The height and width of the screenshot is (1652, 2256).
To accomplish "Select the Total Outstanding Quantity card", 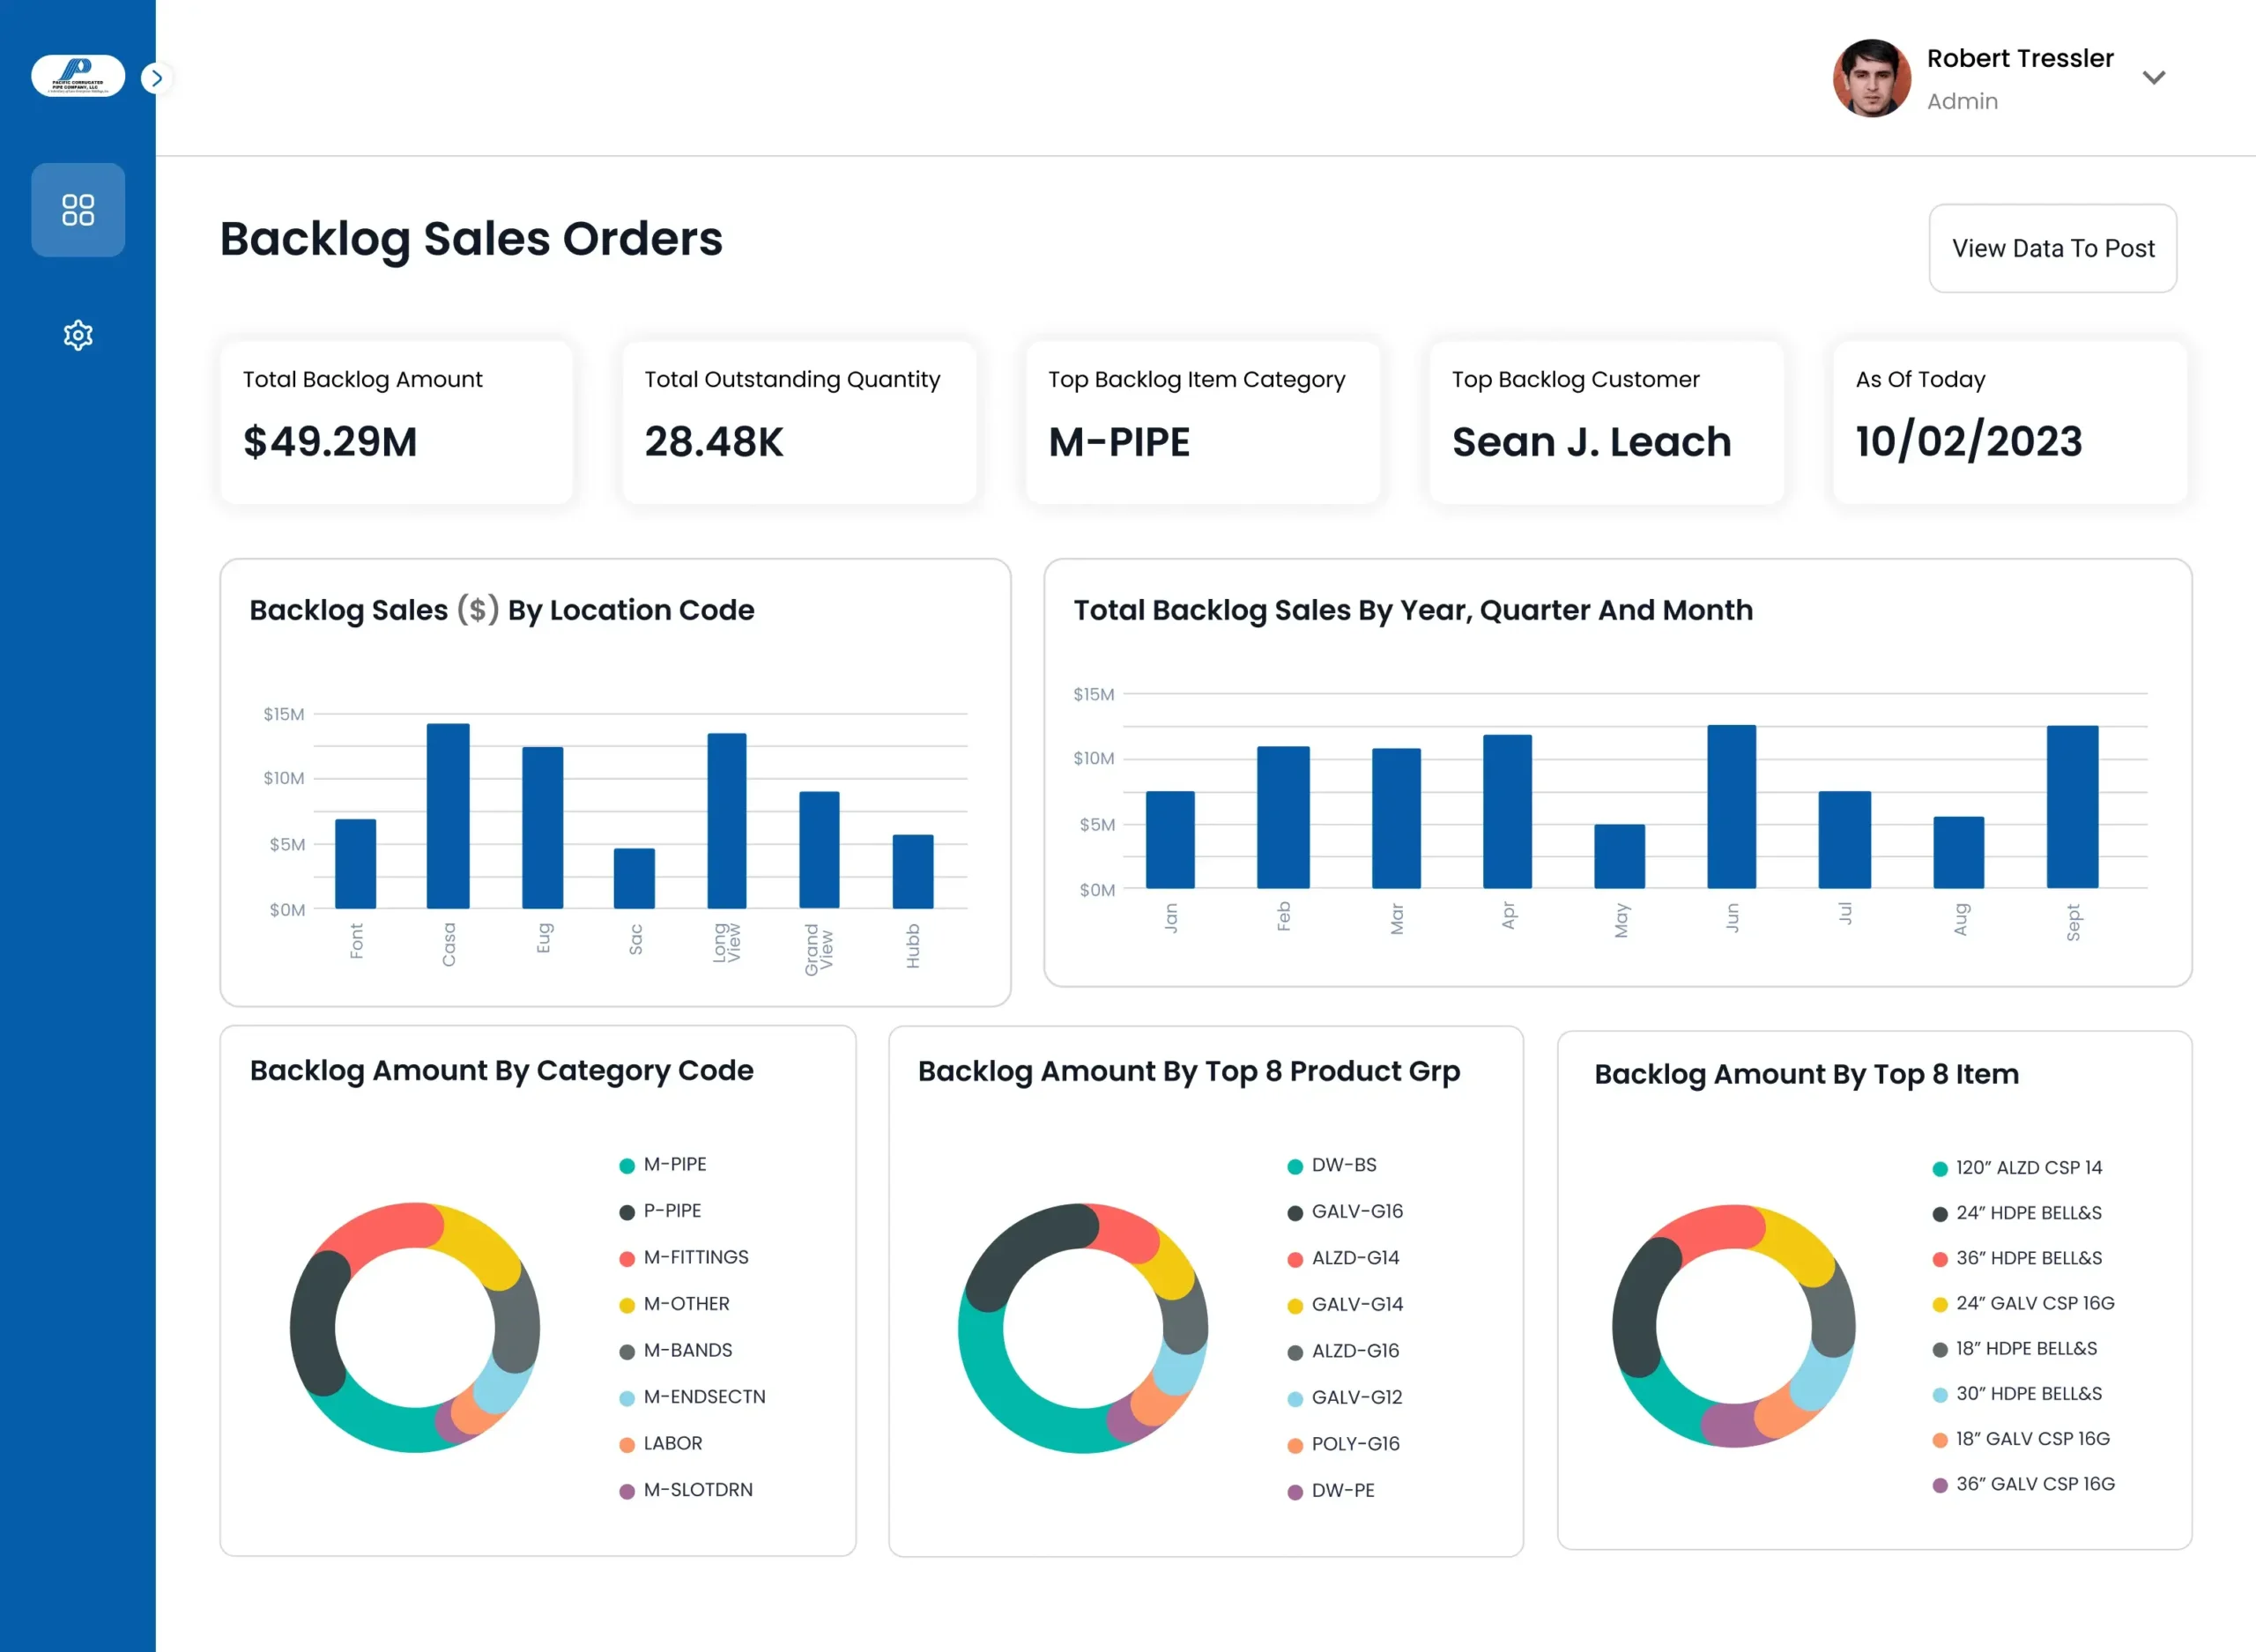I will click(x=799, y=422).
